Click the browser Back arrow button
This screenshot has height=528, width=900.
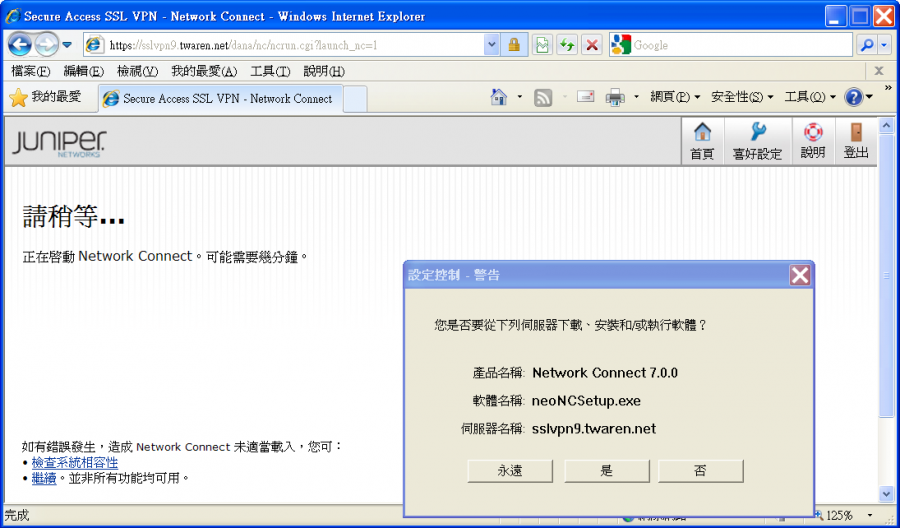click(20, 45)
